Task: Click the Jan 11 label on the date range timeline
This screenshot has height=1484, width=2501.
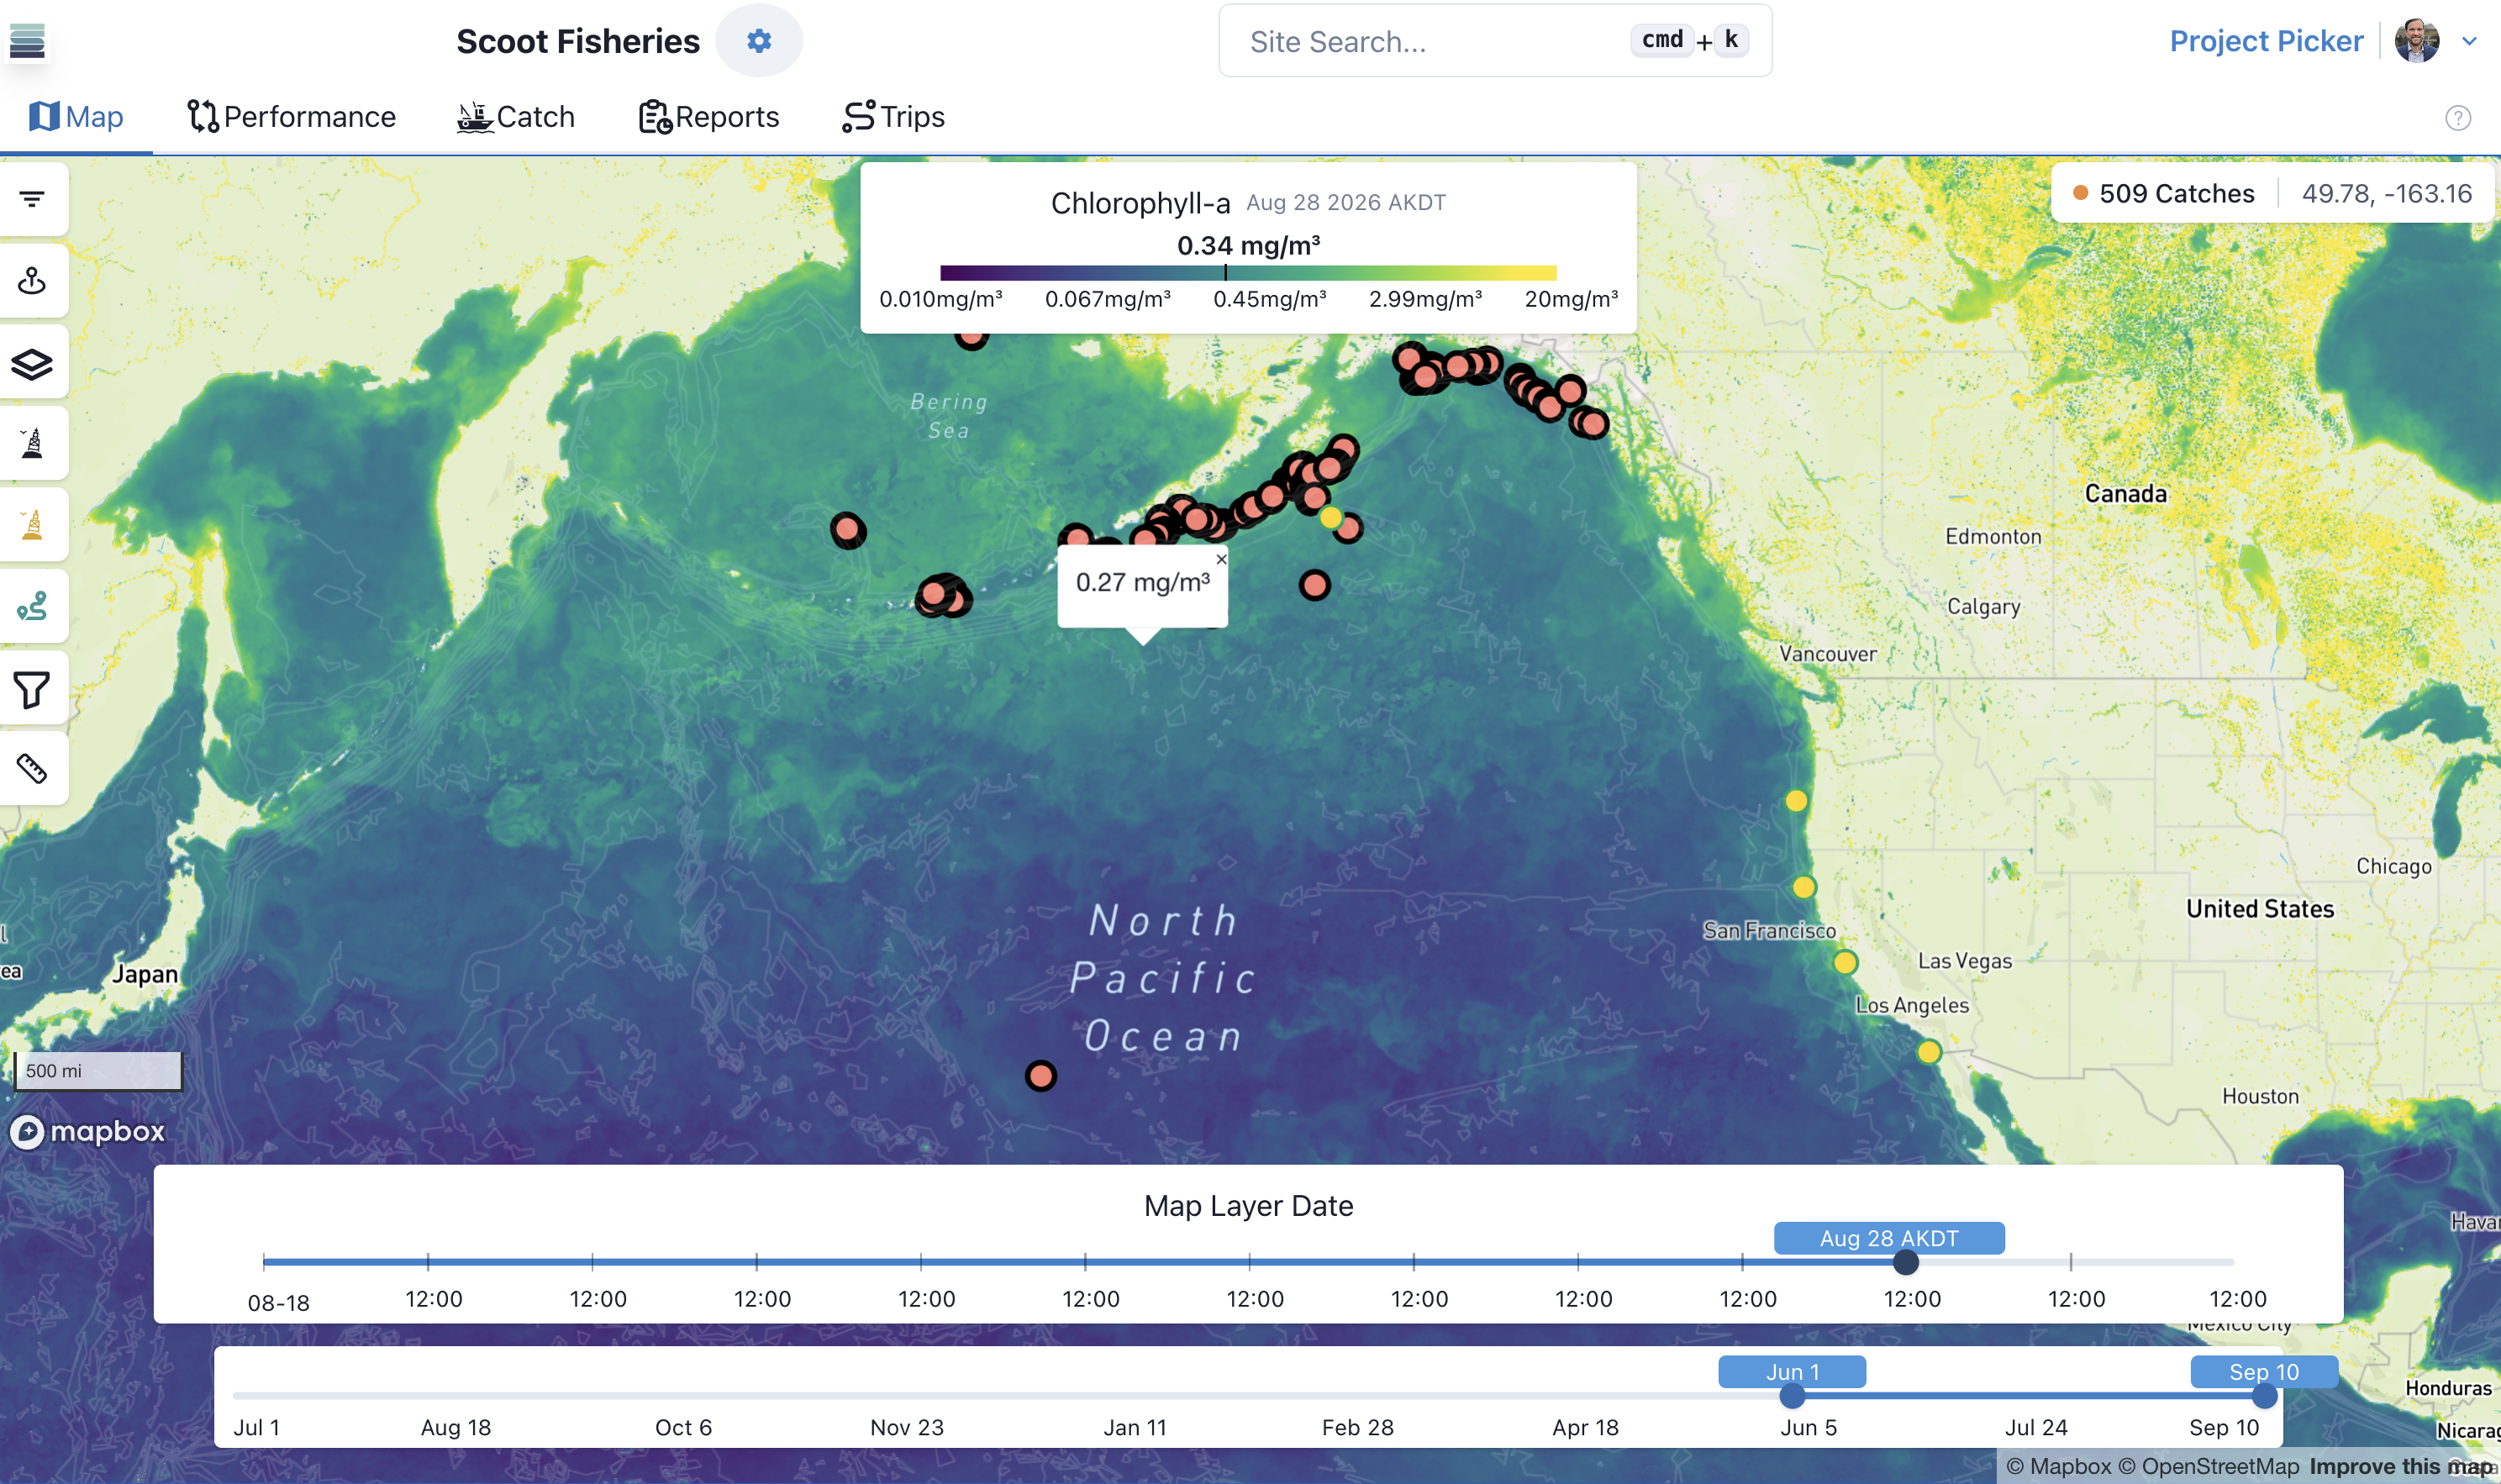Action: coord(1135,1427)
